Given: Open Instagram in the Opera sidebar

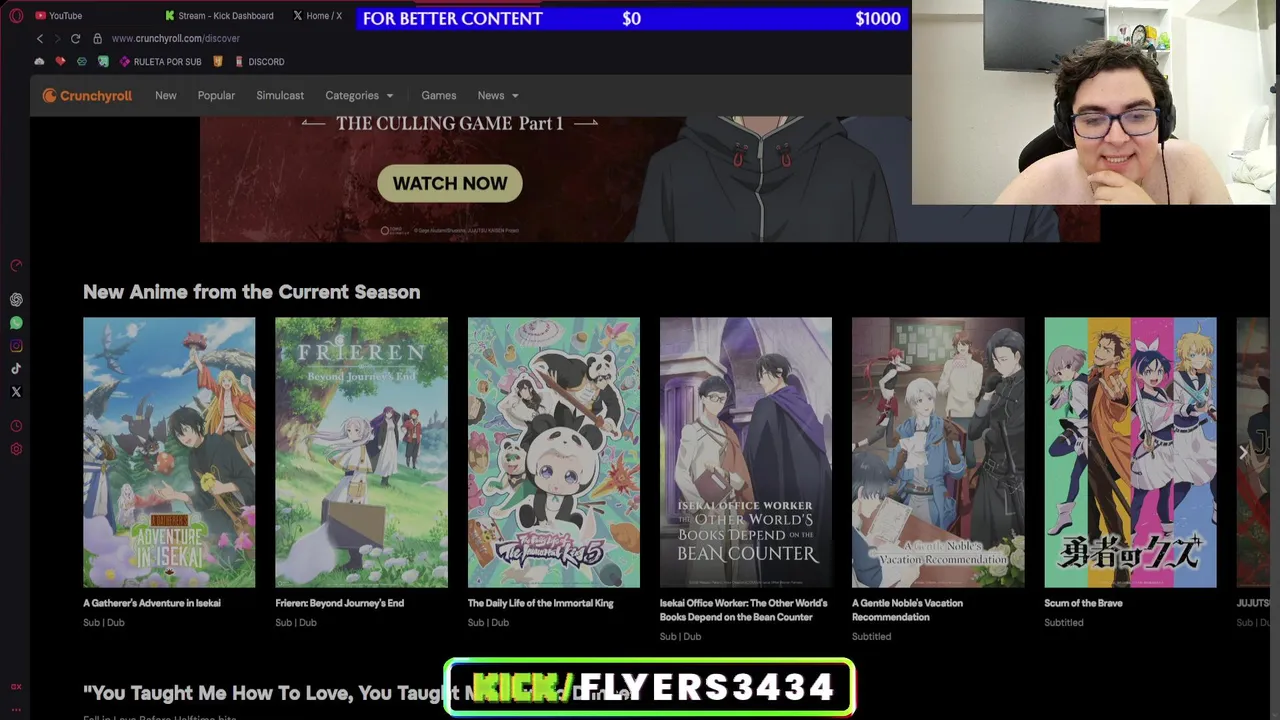Looking at the screenshot, I should tap(16, 346).
